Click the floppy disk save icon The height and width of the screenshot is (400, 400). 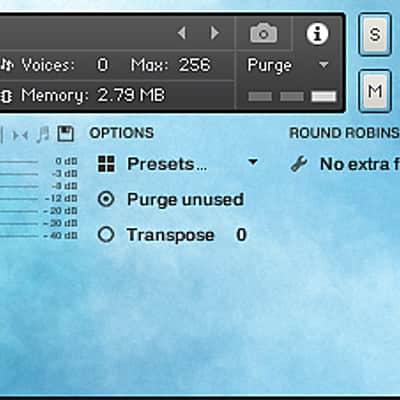point(65,134)
